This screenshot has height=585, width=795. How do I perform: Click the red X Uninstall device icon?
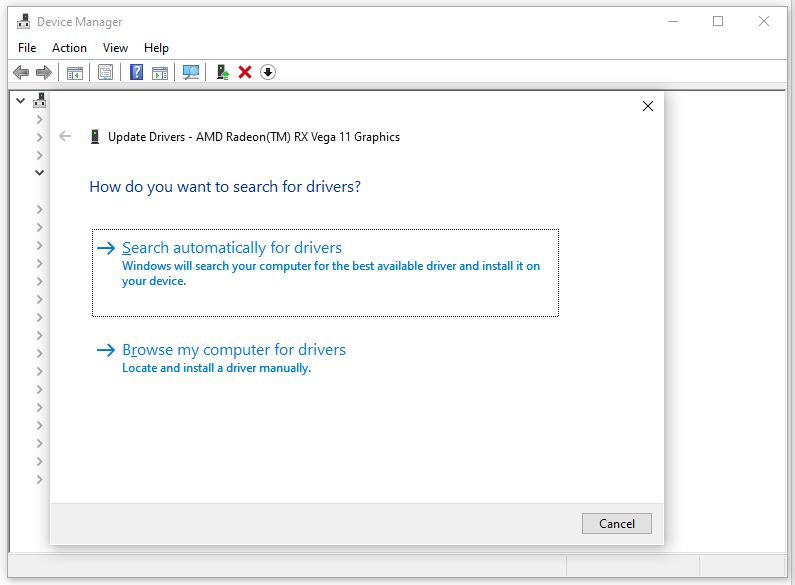pyautogui.click(x=245, y=72)
